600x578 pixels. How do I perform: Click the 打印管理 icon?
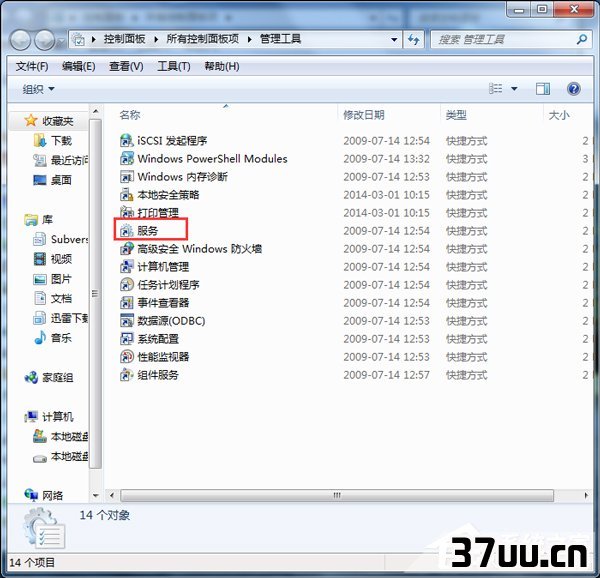(127, 212)
